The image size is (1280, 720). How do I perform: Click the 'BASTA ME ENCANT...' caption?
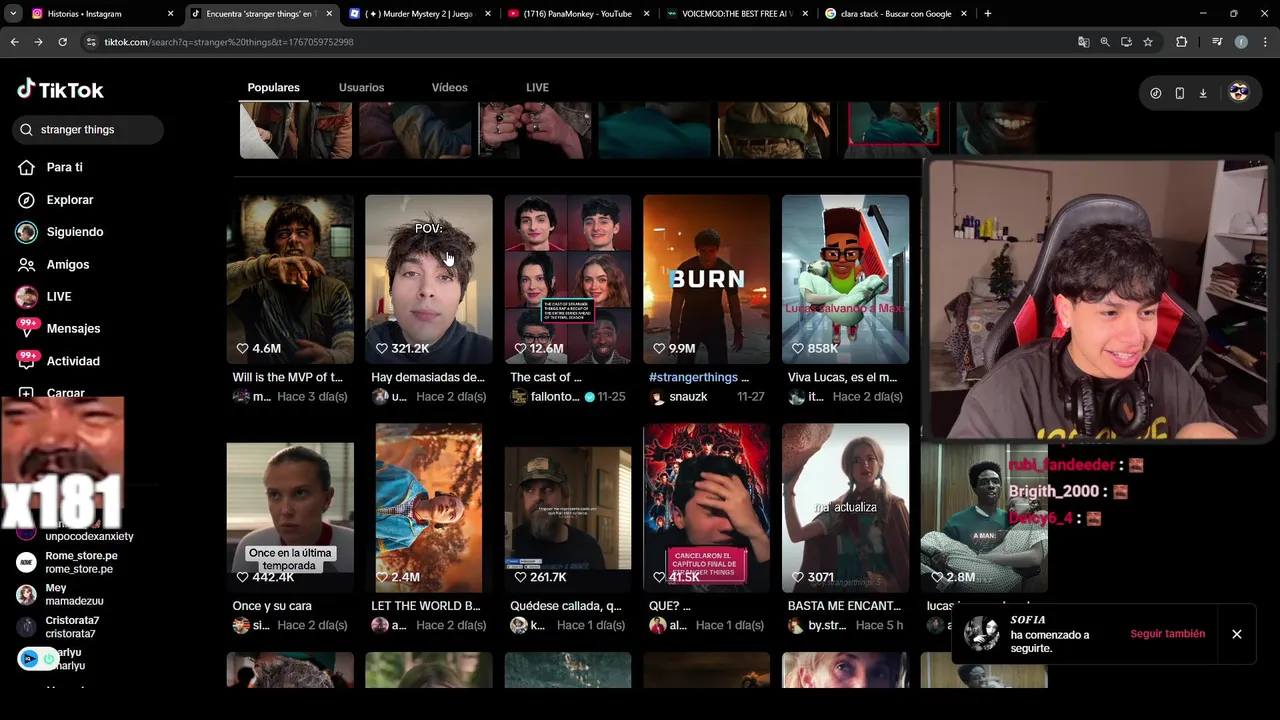click(x=844, y=606)
